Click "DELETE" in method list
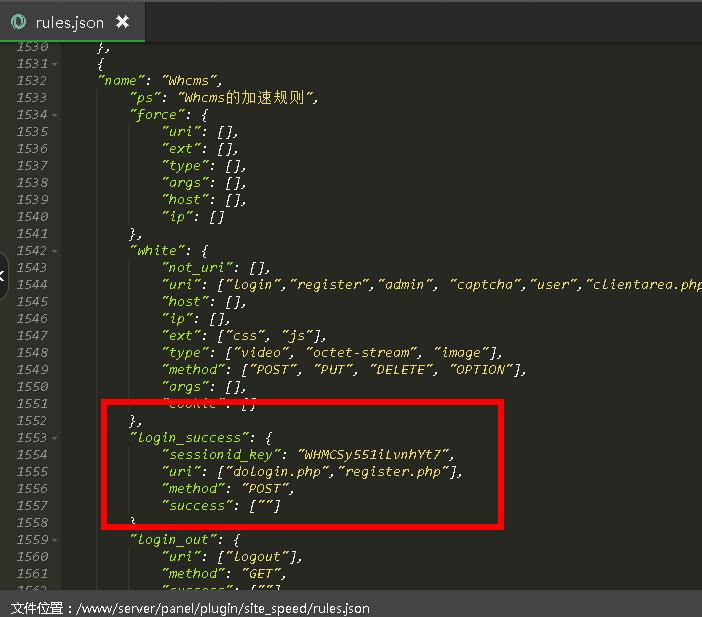702x617 pixels. click(x=401, y=370)
